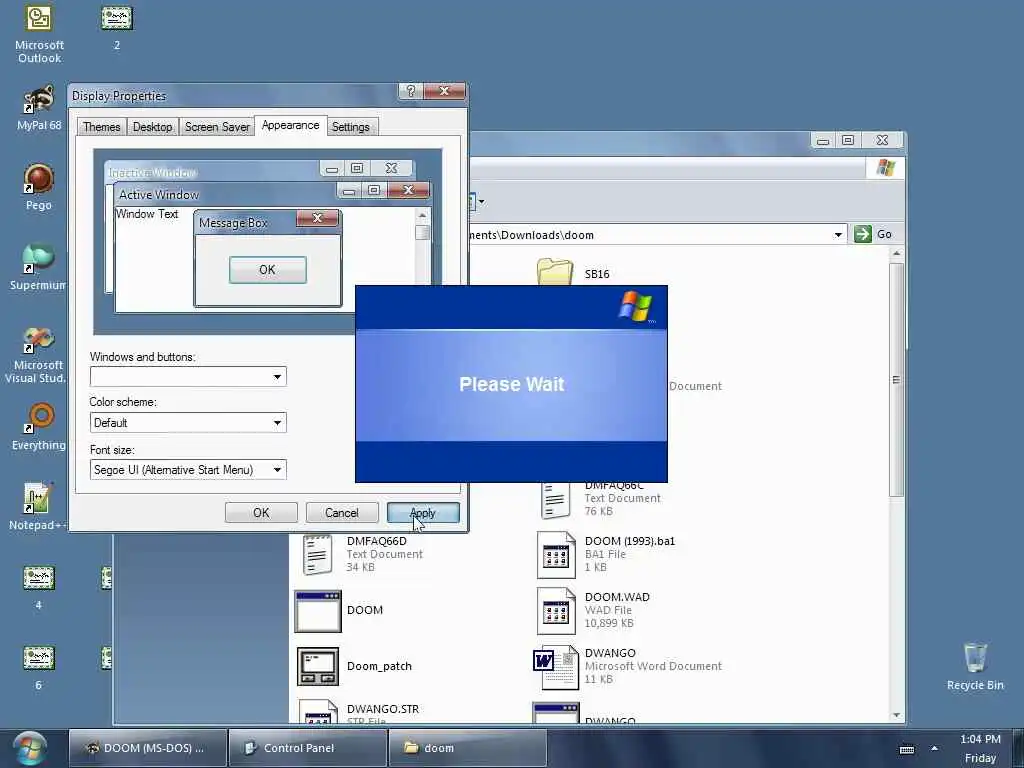Click OK in Display Properties
This screenshot has width=1024, height=768.
click(261, 513)
